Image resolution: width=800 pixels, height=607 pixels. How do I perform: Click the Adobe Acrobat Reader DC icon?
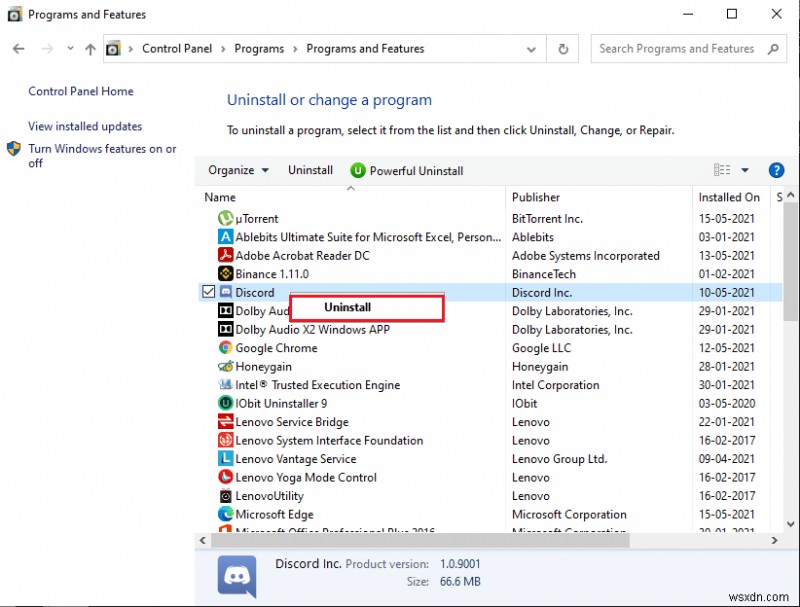225,255
